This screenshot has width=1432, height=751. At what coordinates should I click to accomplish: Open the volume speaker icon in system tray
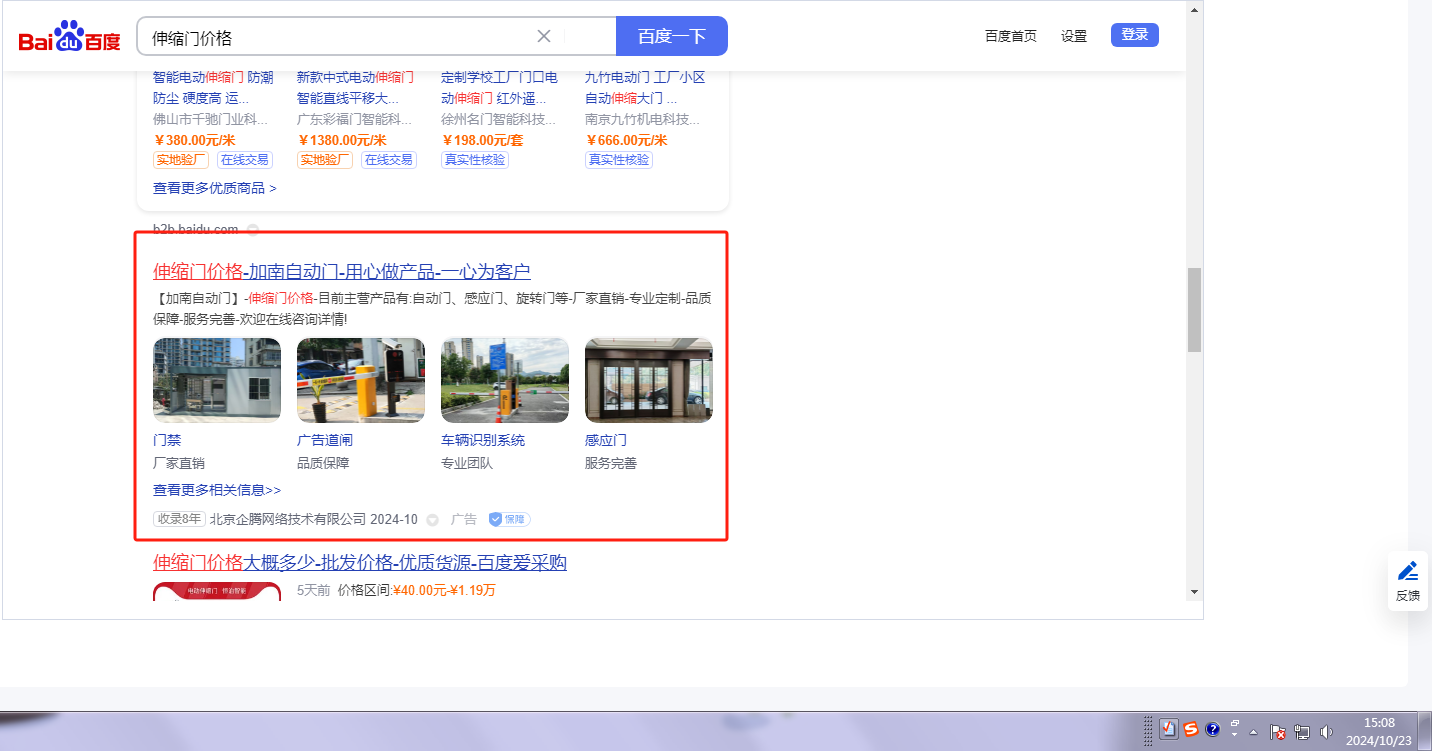coord(1326,732)
